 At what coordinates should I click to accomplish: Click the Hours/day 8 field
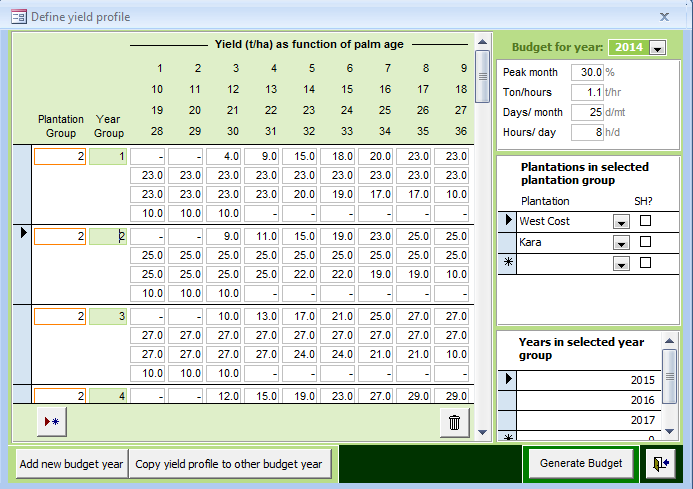tap(587, 132)
